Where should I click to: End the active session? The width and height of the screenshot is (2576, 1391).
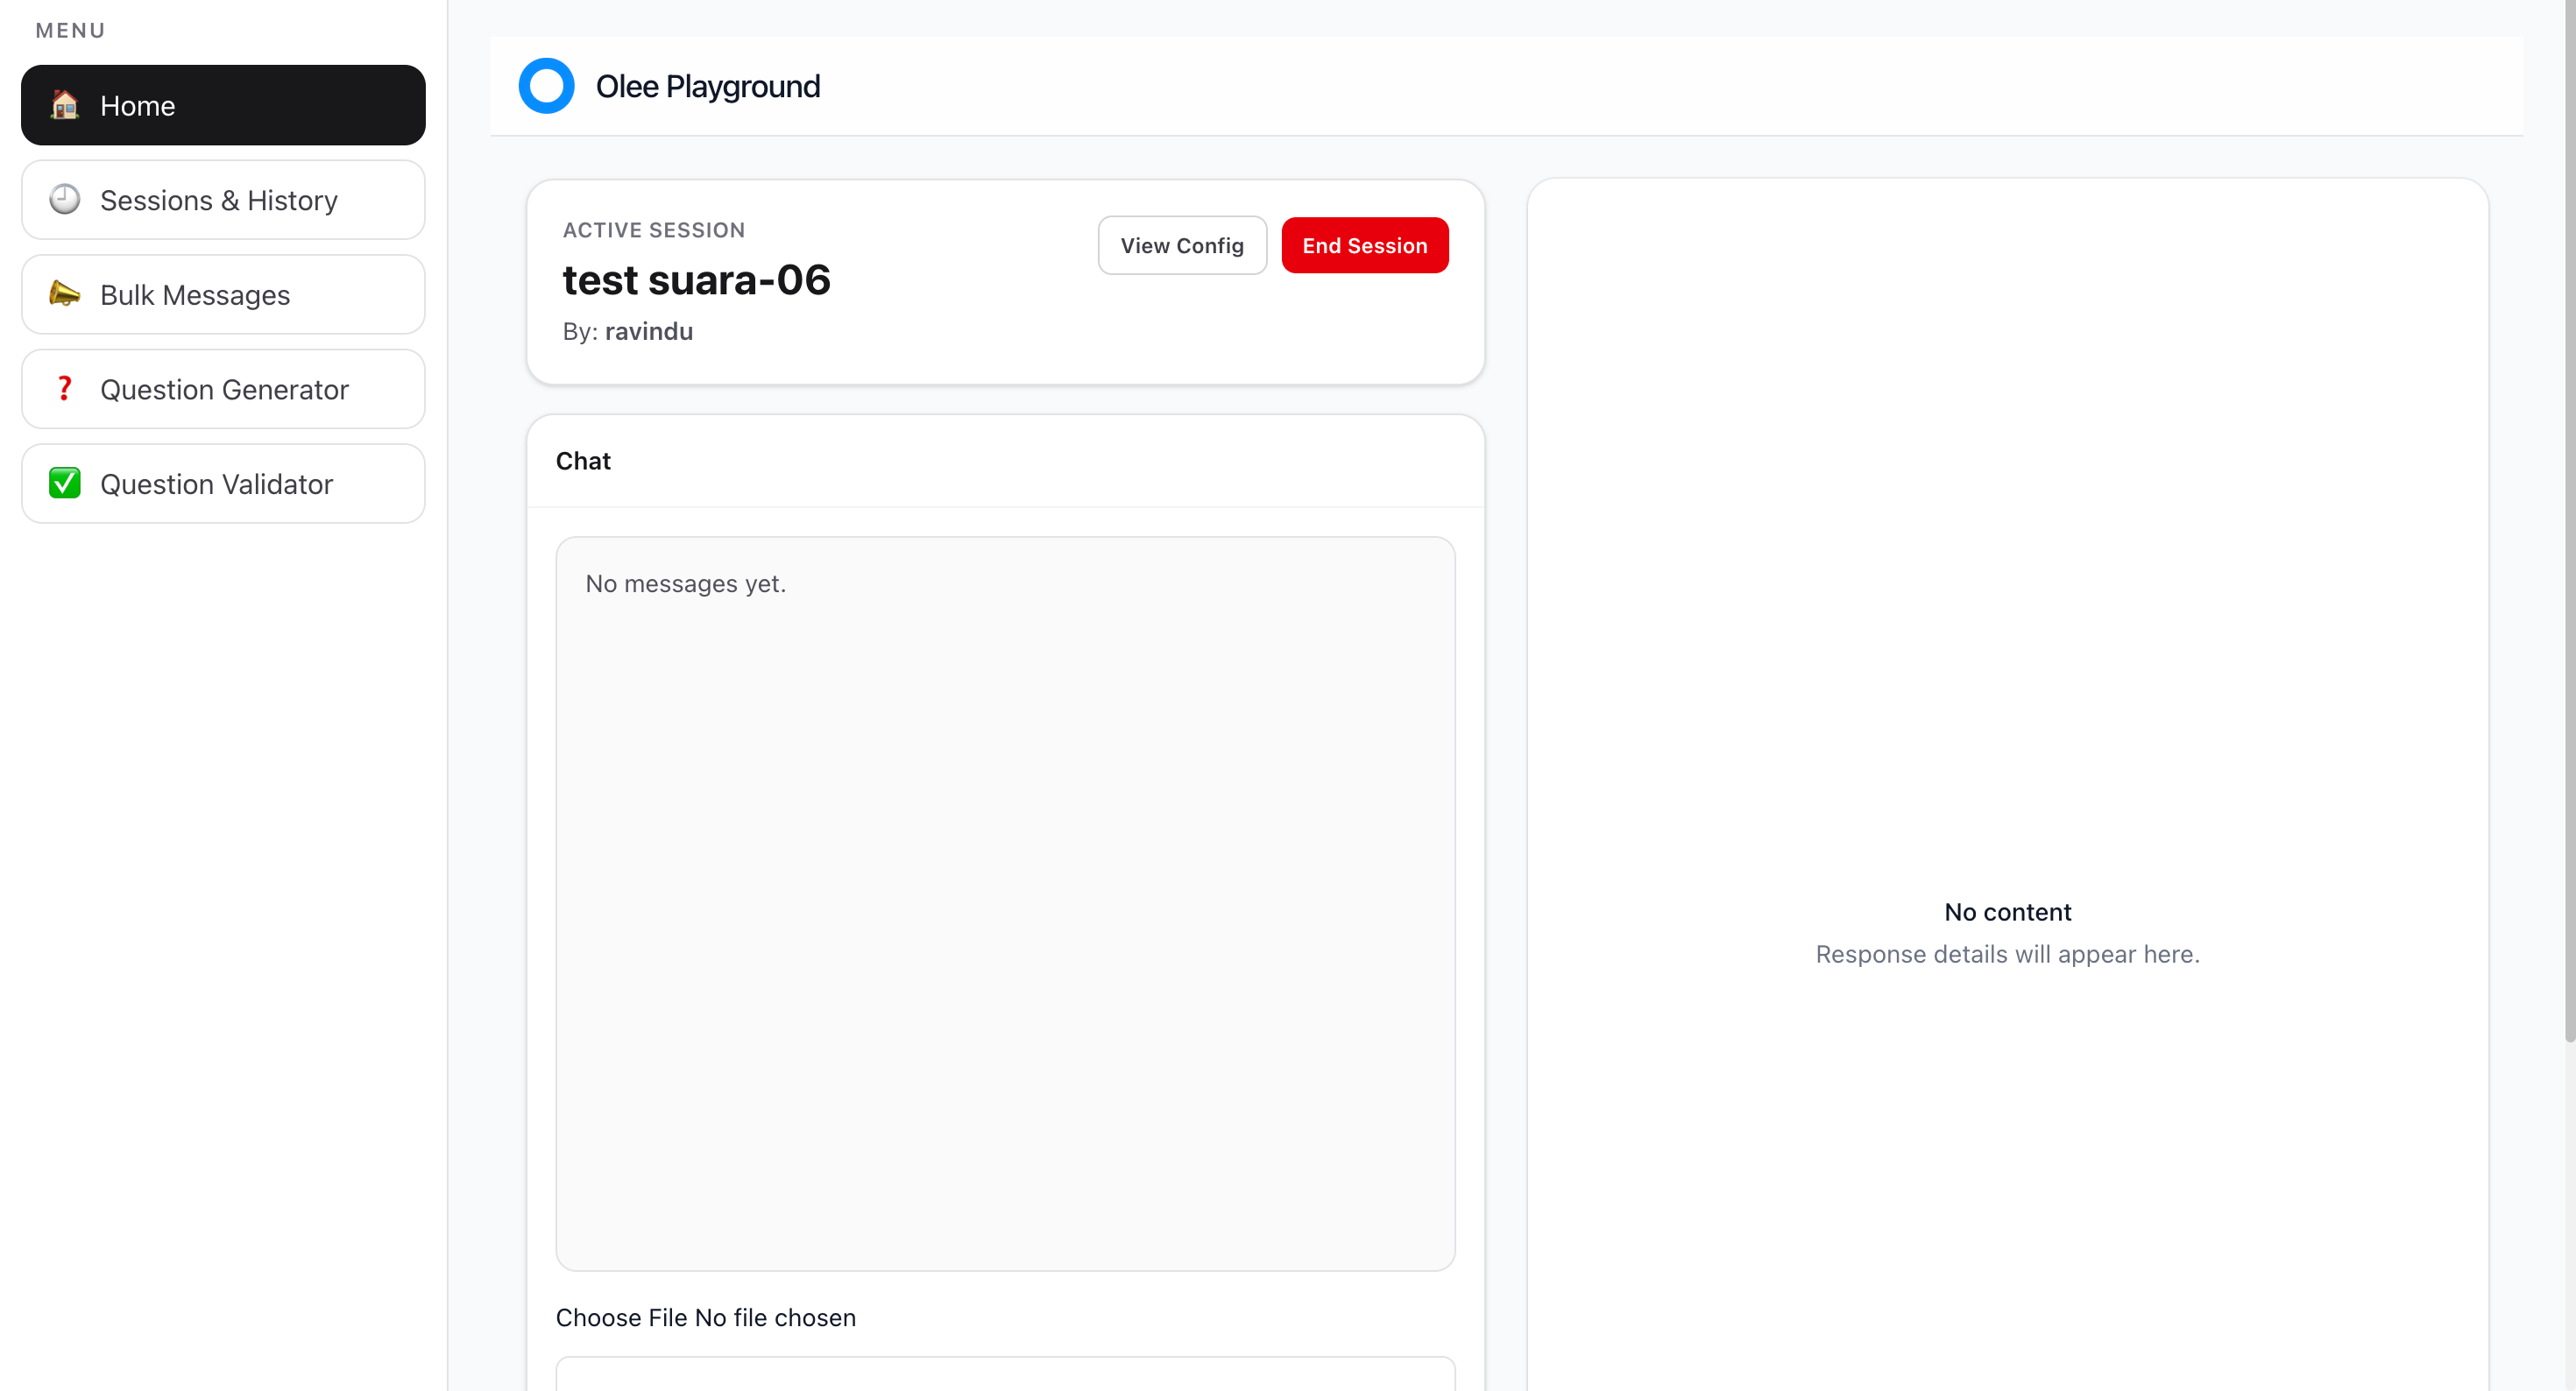click(1365, 245)
